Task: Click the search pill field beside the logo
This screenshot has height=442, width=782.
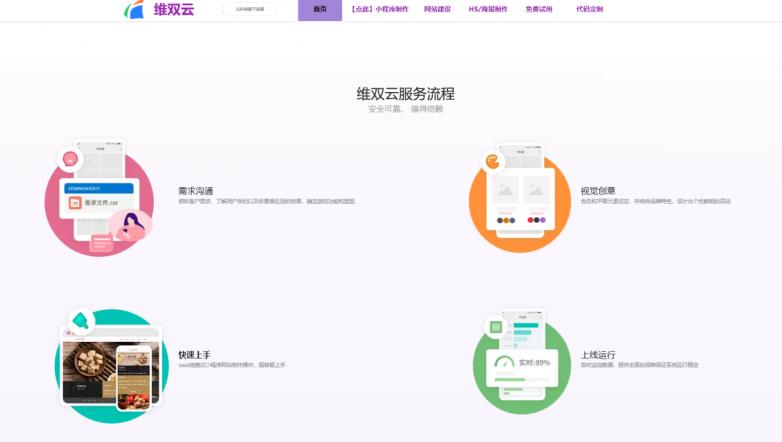Action: tap(249, 9)
